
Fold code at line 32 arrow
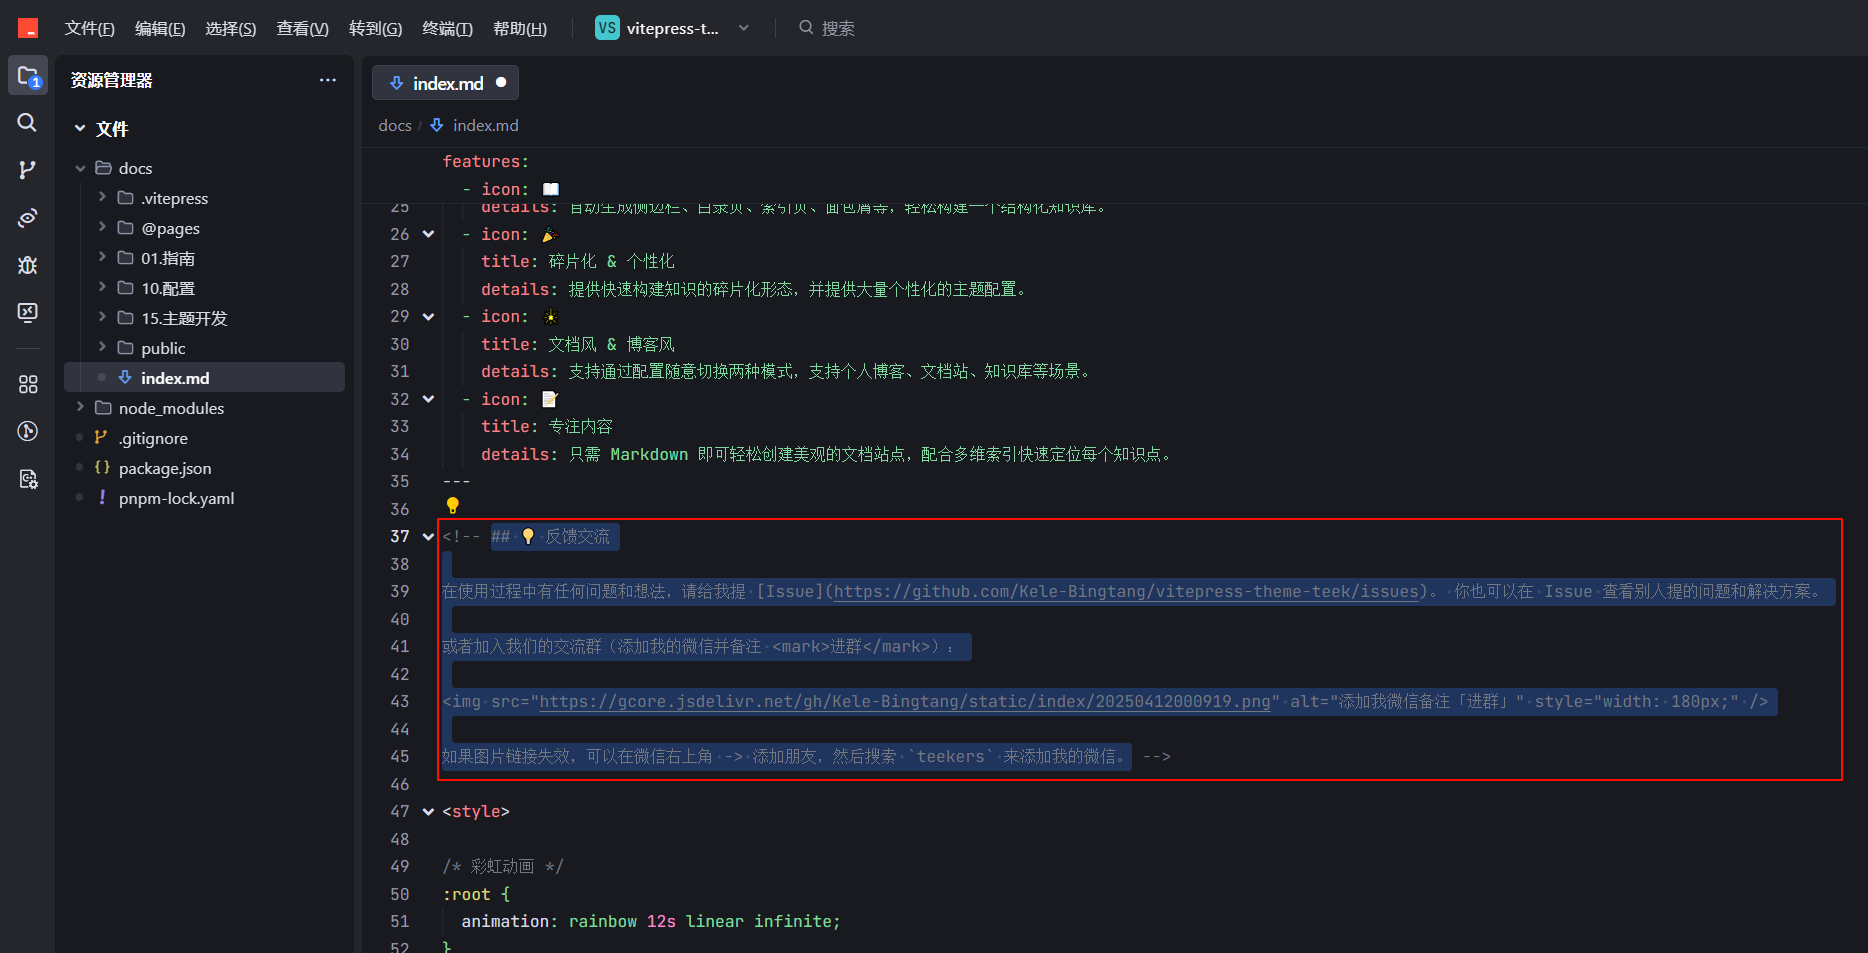(428, 399)
